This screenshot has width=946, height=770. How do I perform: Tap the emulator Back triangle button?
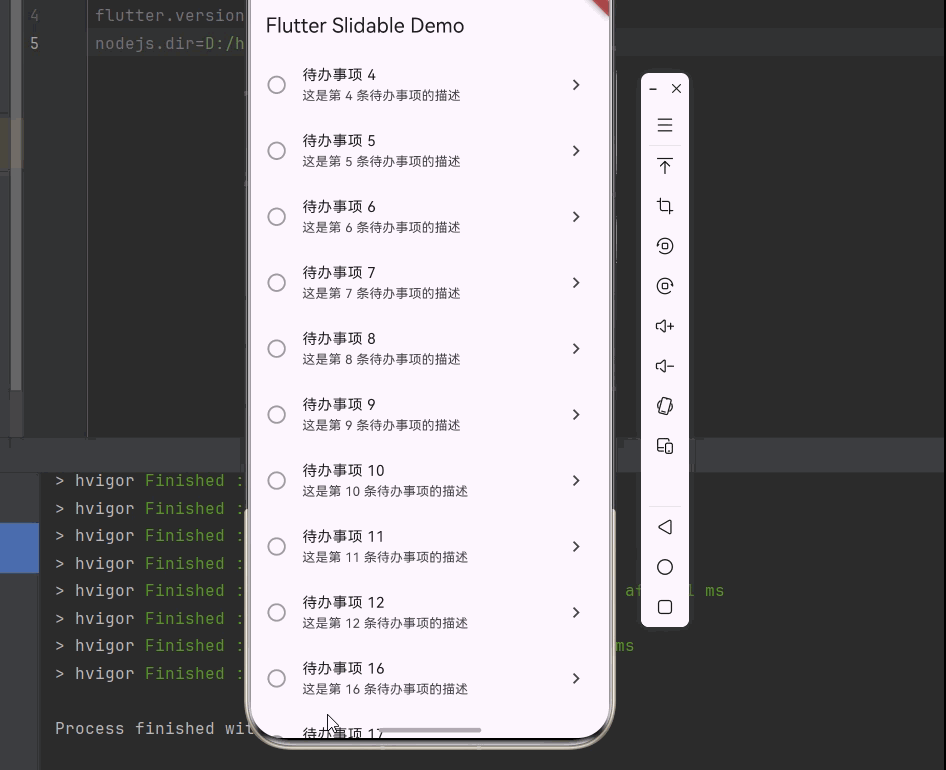pyautogui.click(x=665, y=527)
